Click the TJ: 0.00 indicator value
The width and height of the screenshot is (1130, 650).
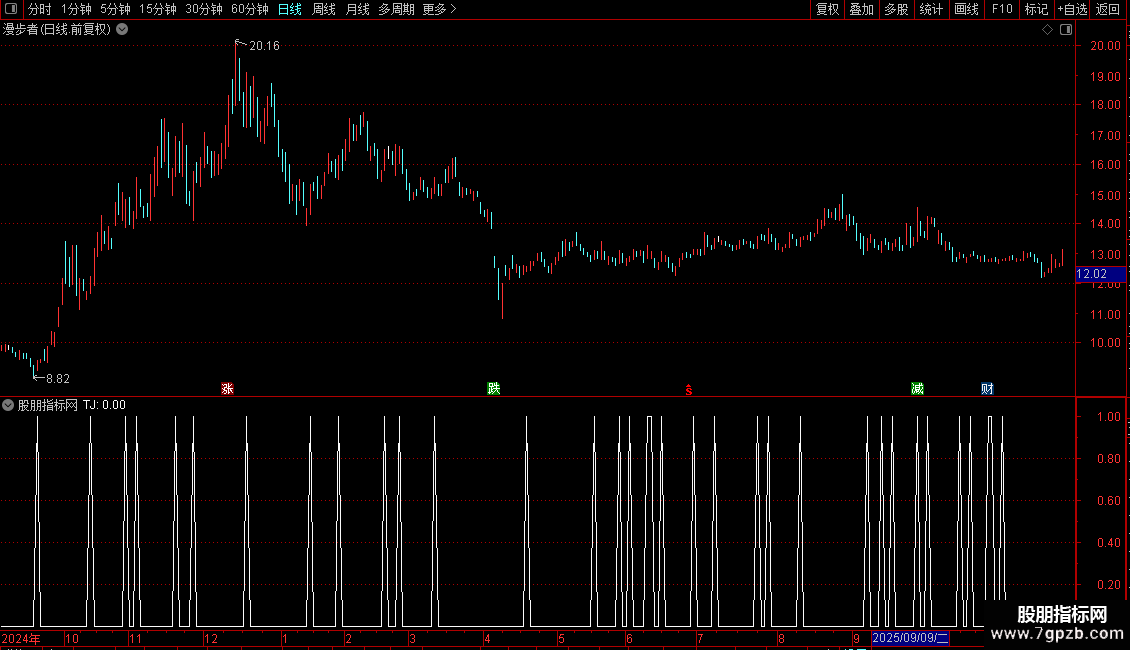[104, 405]
